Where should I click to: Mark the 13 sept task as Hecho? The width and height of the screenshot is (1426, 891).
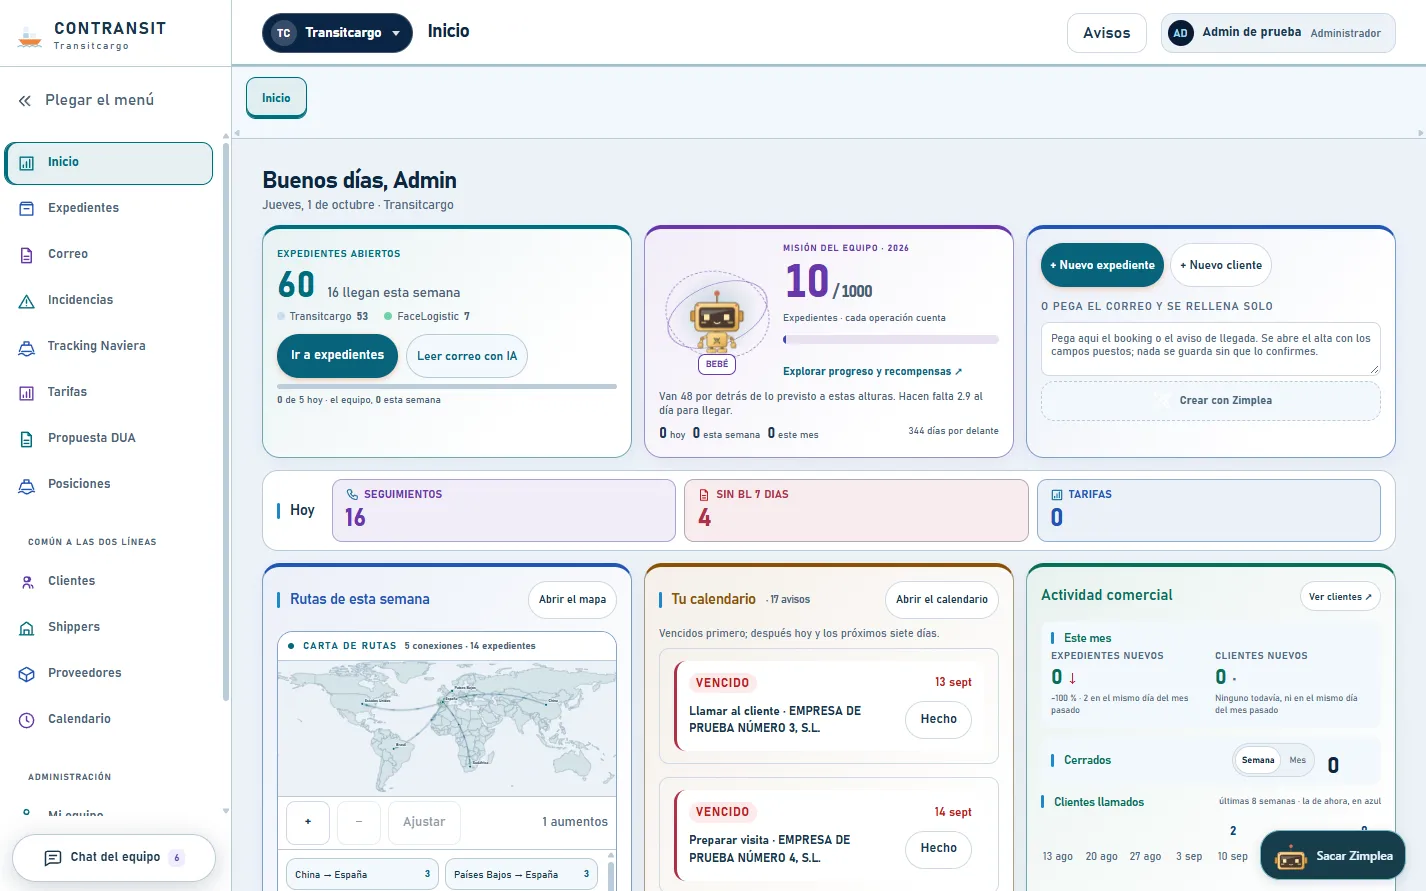click(x=939, y=720)
